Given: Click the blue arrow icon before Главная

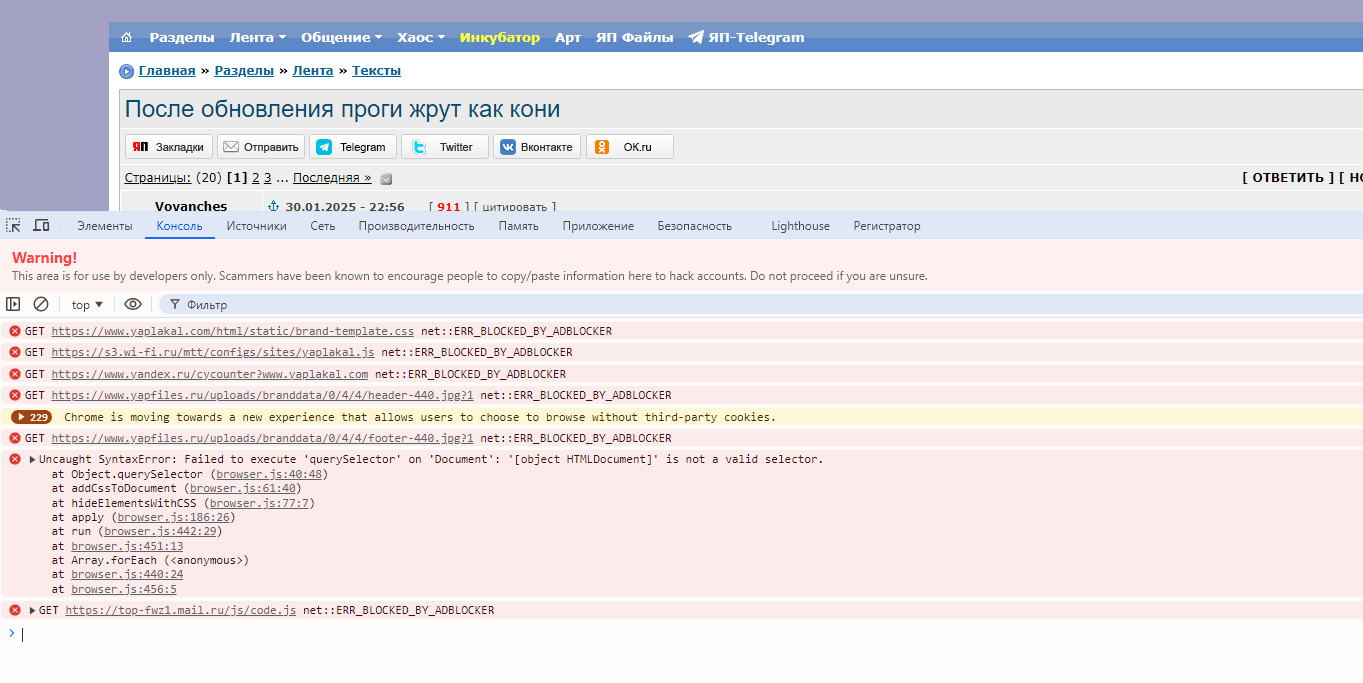Looking at the screenshot, I should click(x=126, y=72).
